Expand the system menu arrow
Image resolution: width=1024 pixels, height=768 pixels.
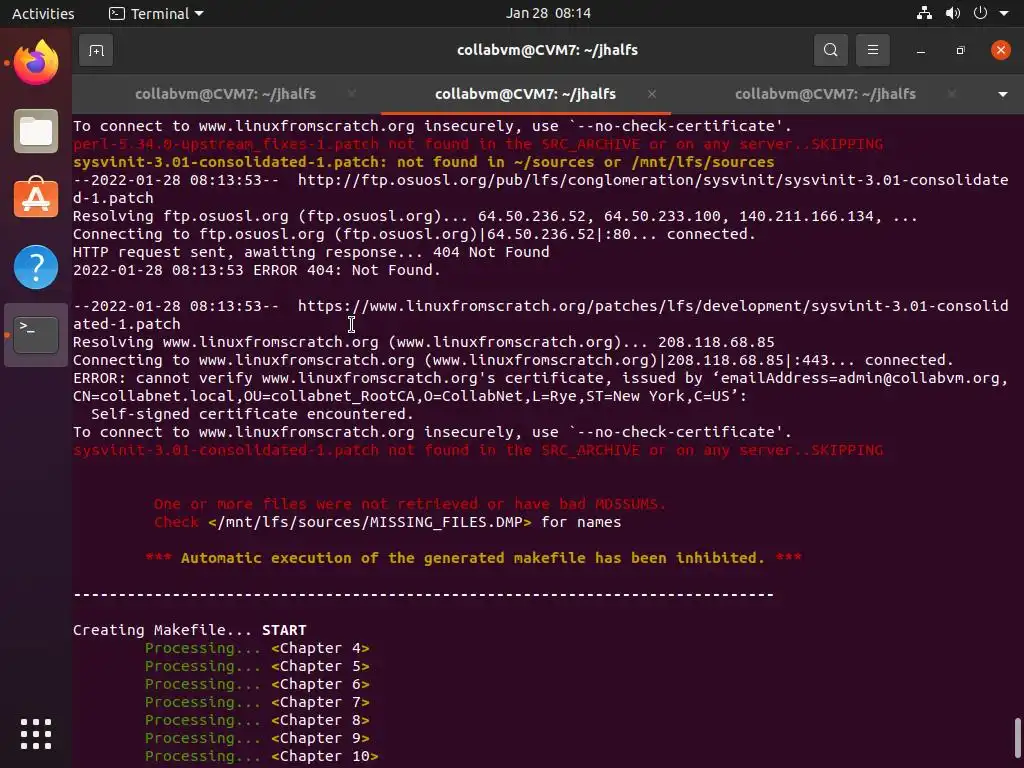coord(1004,13)
